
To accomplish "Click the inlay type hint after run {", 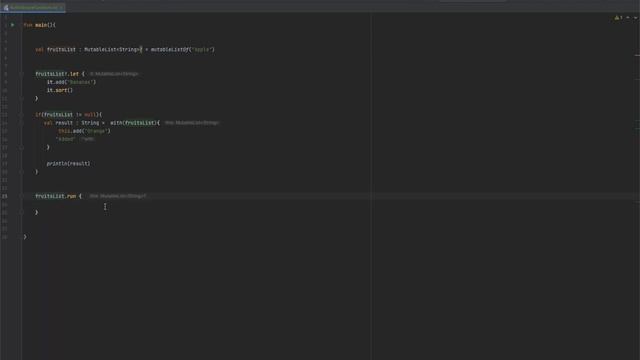I will 118,196.
